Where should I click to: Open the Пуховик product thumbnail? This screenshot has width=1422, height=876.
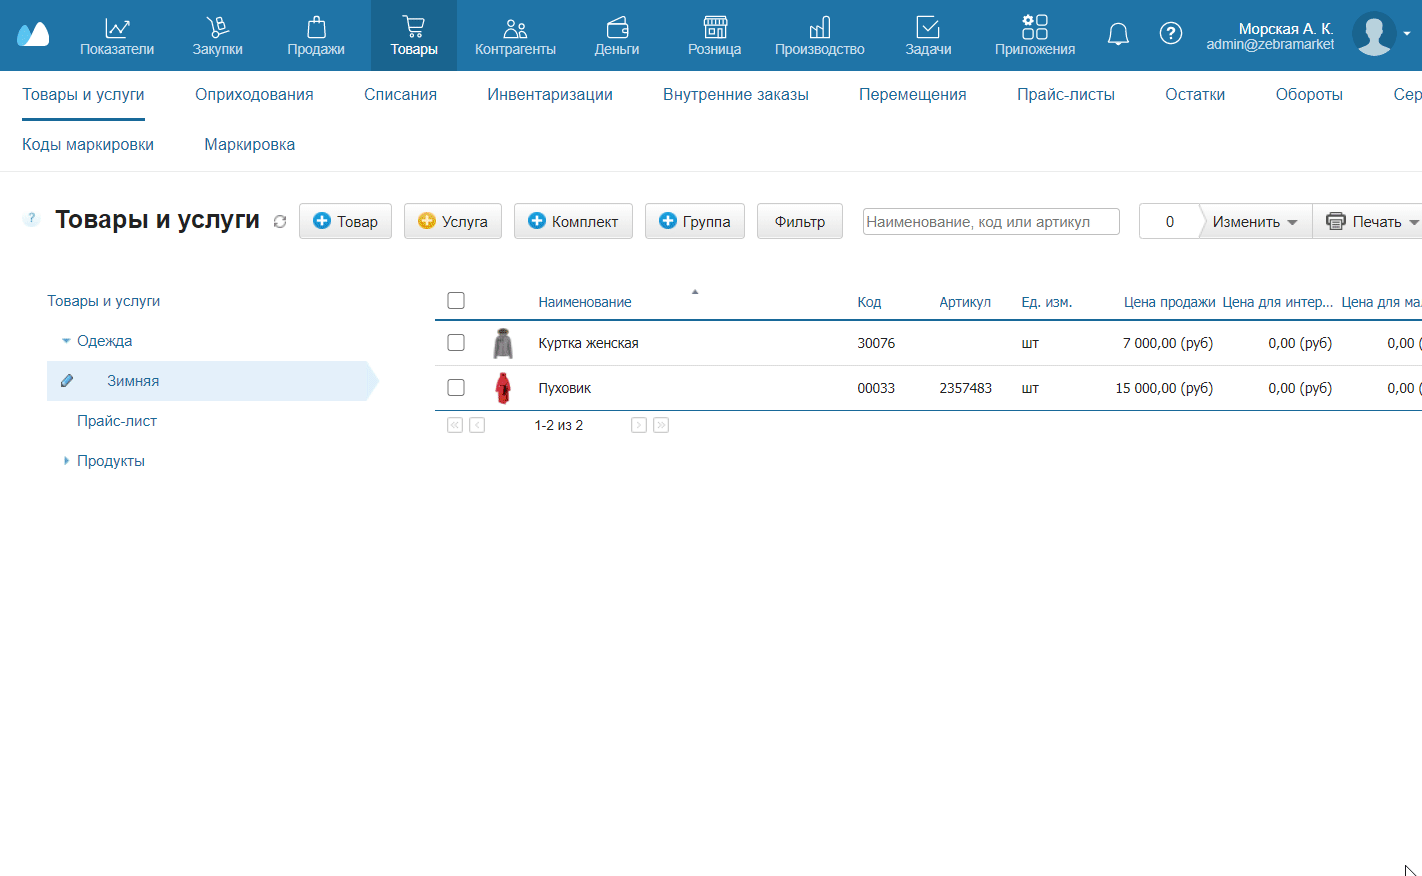[x=503, y=388]
